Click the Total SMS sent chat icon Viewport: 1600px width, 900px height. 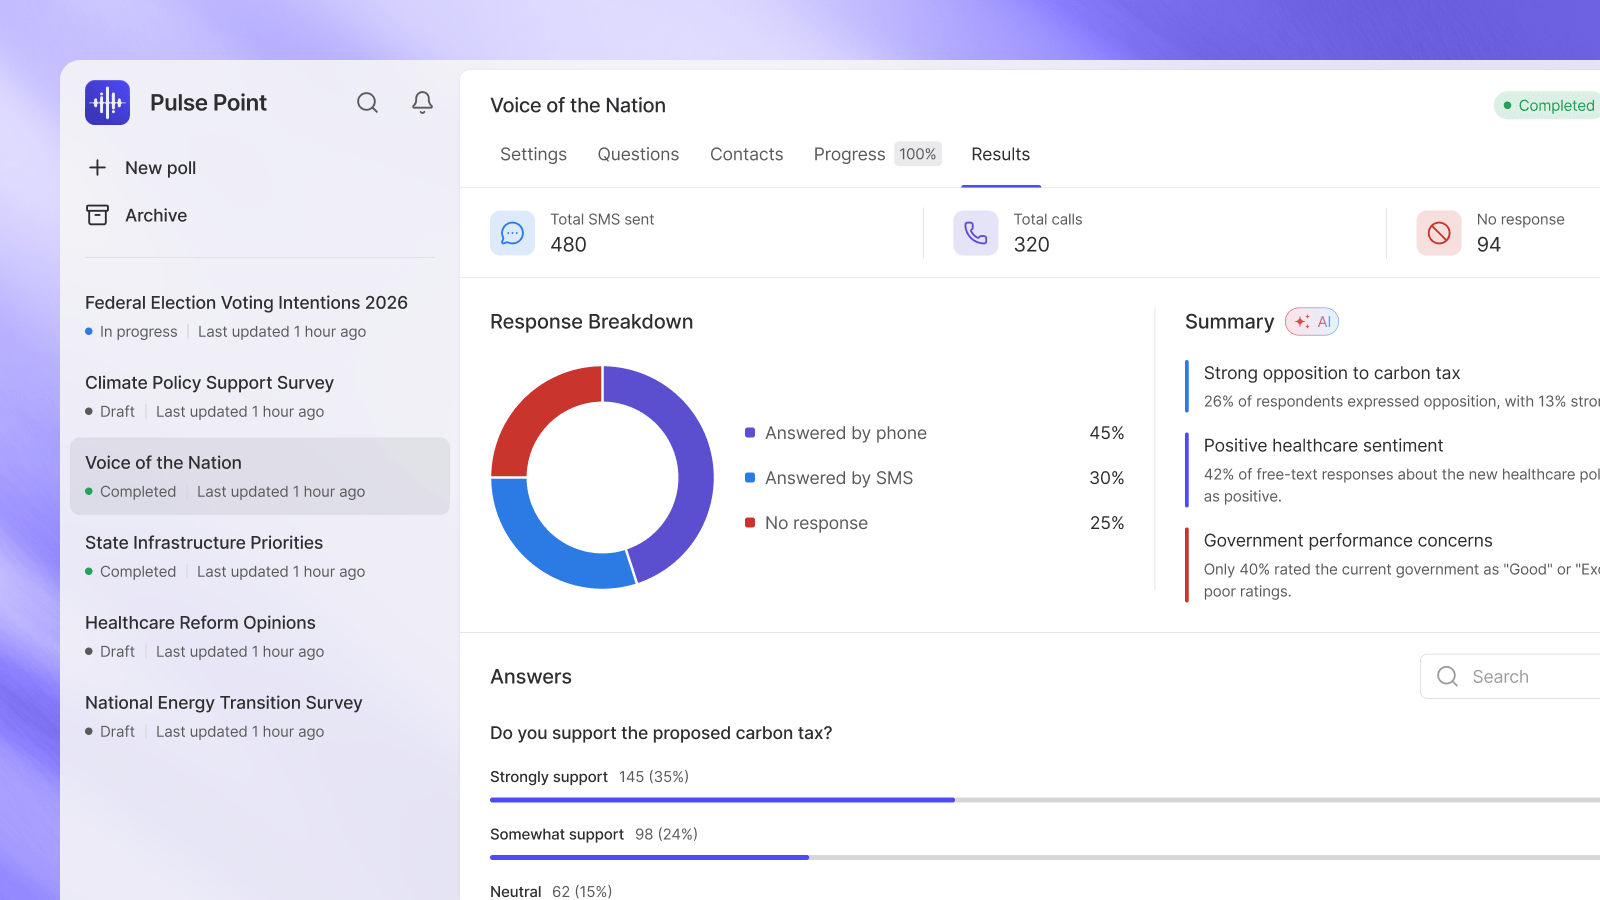(512, 233)
